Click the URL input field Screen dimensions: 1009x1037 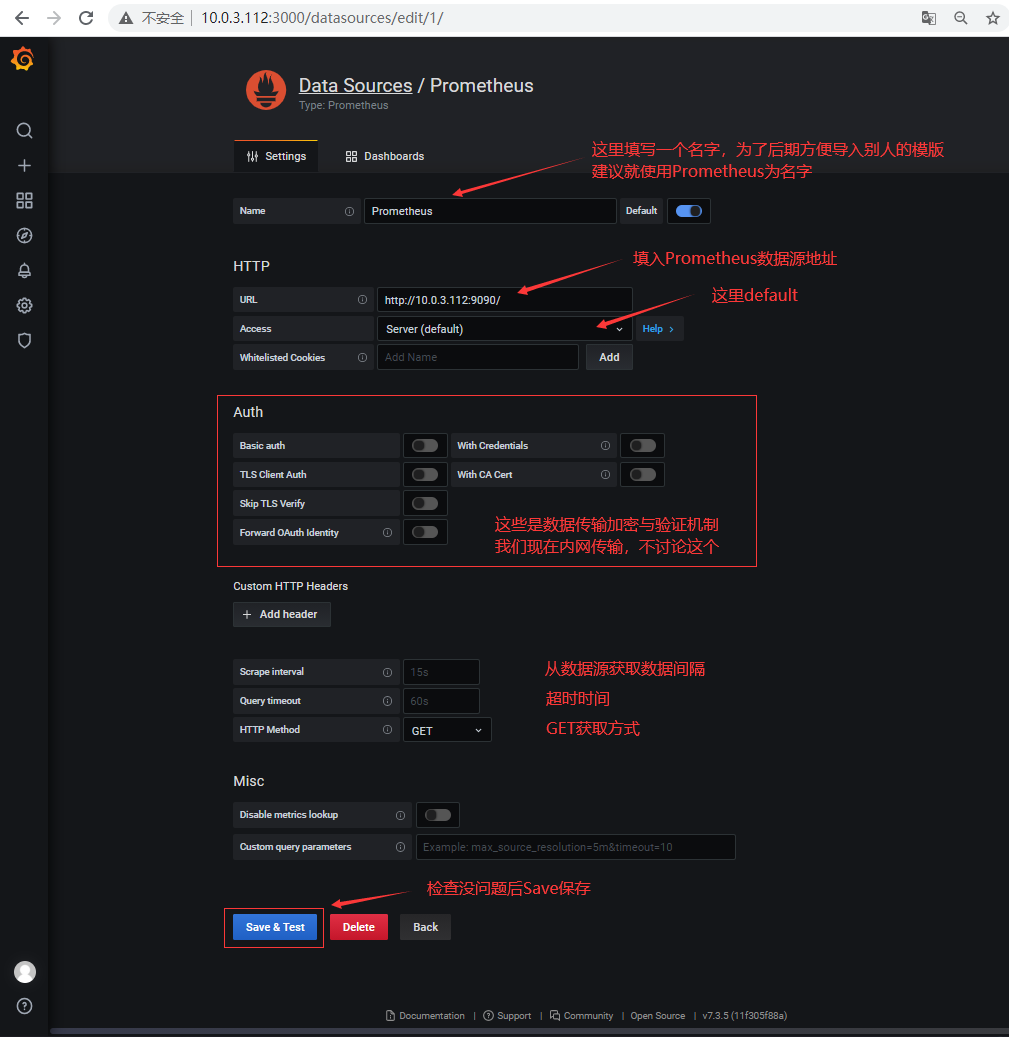click(x=504, y=299)
